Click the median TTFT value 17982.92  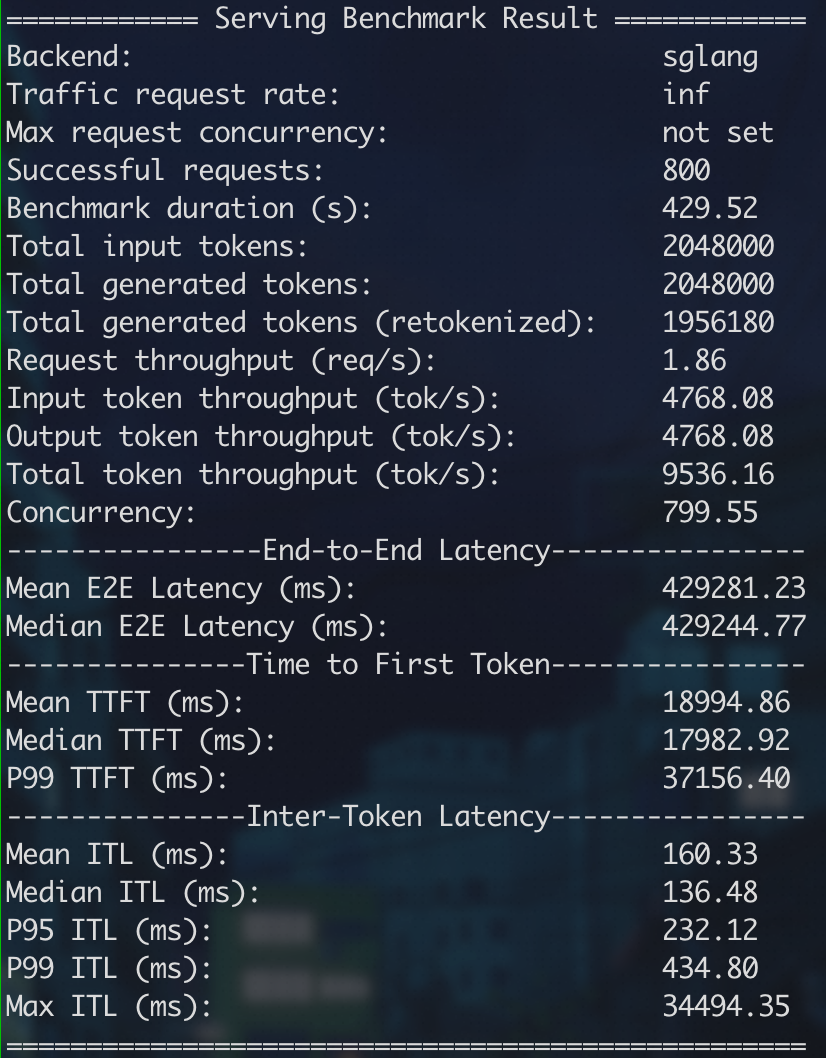[726, 741]
